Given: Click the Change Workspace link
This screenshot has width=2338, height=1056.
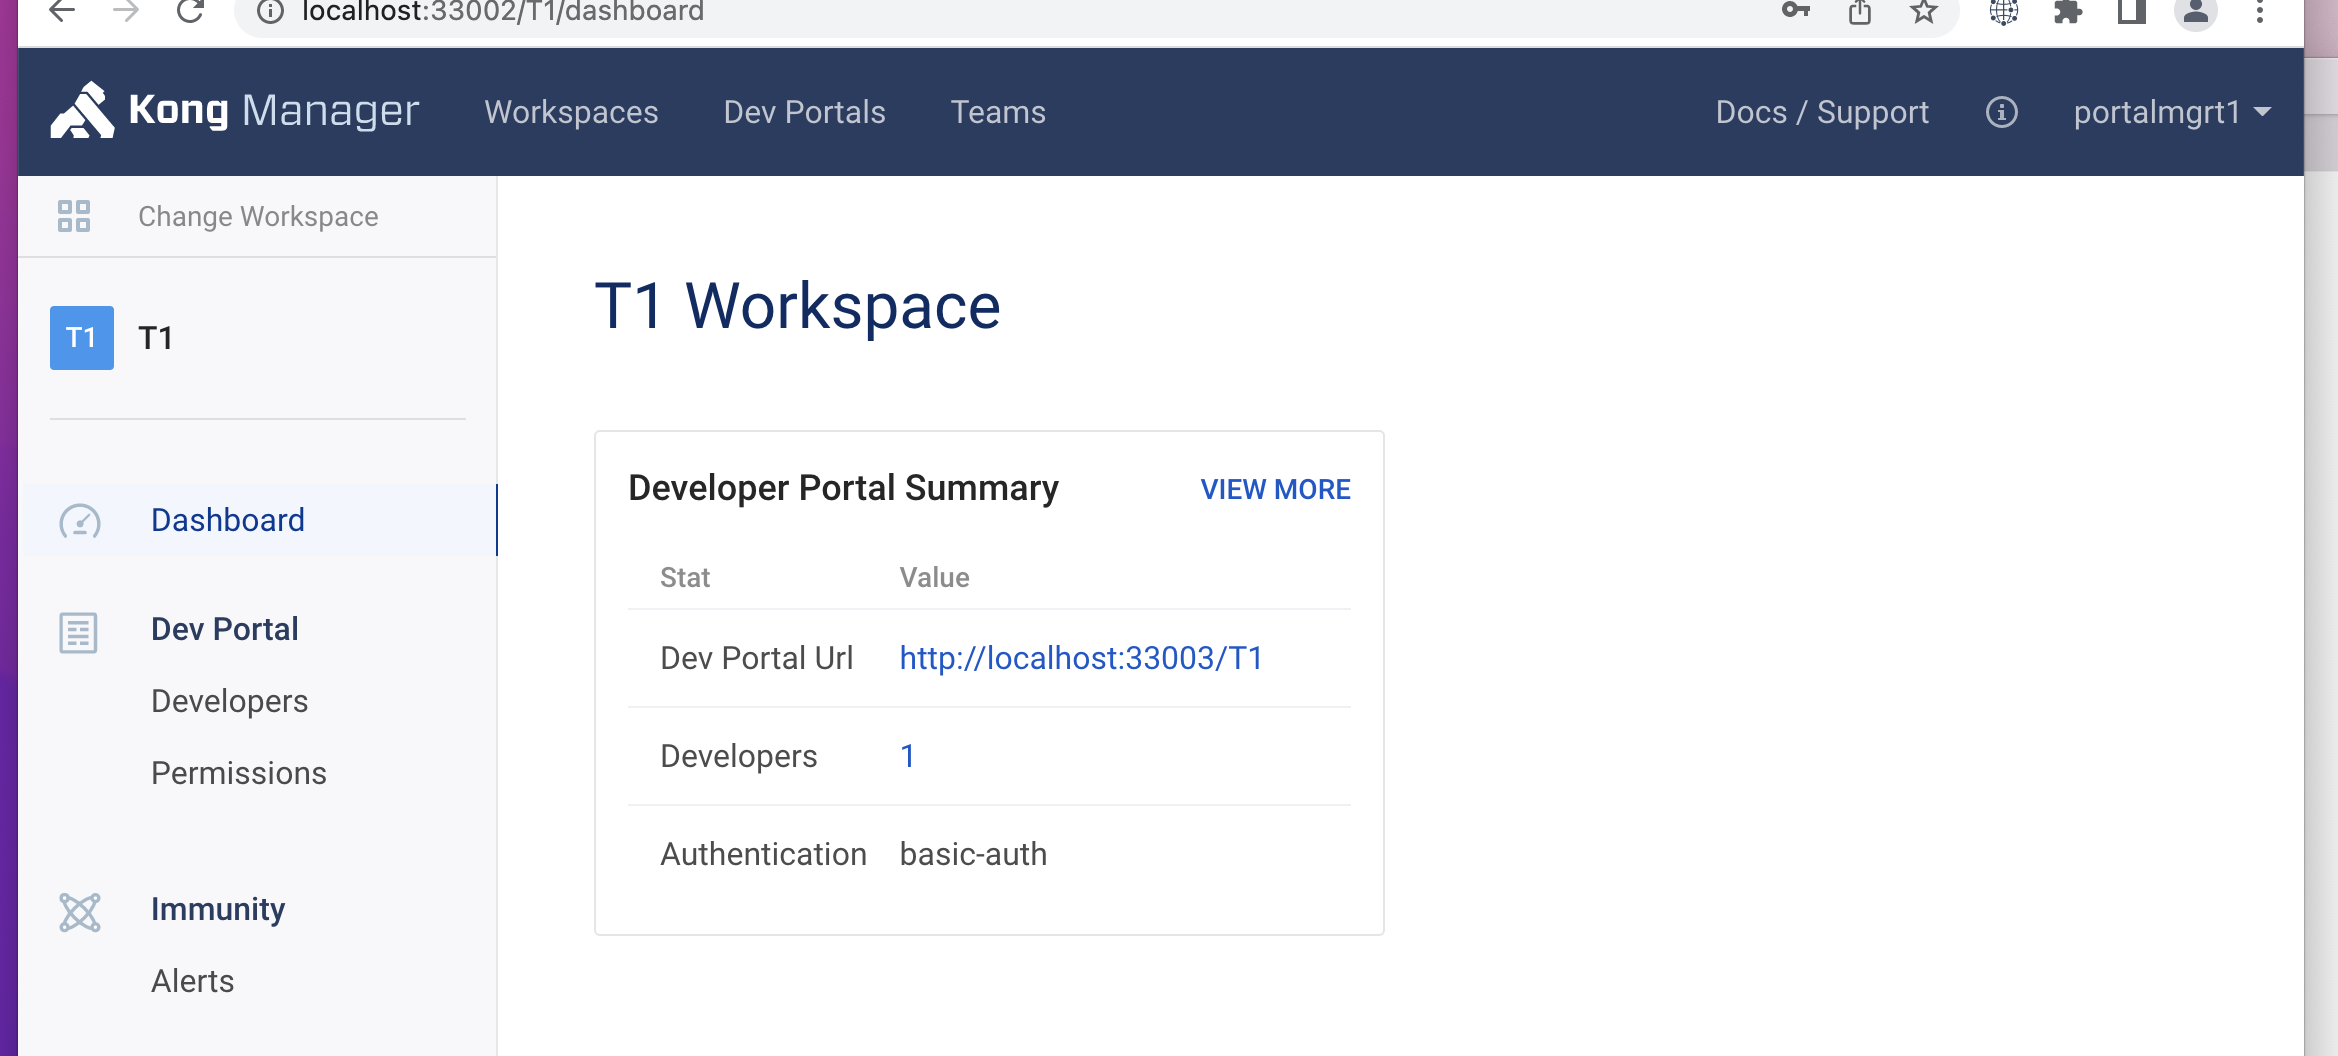Looking at the screenshot, I should pos(258,217).
